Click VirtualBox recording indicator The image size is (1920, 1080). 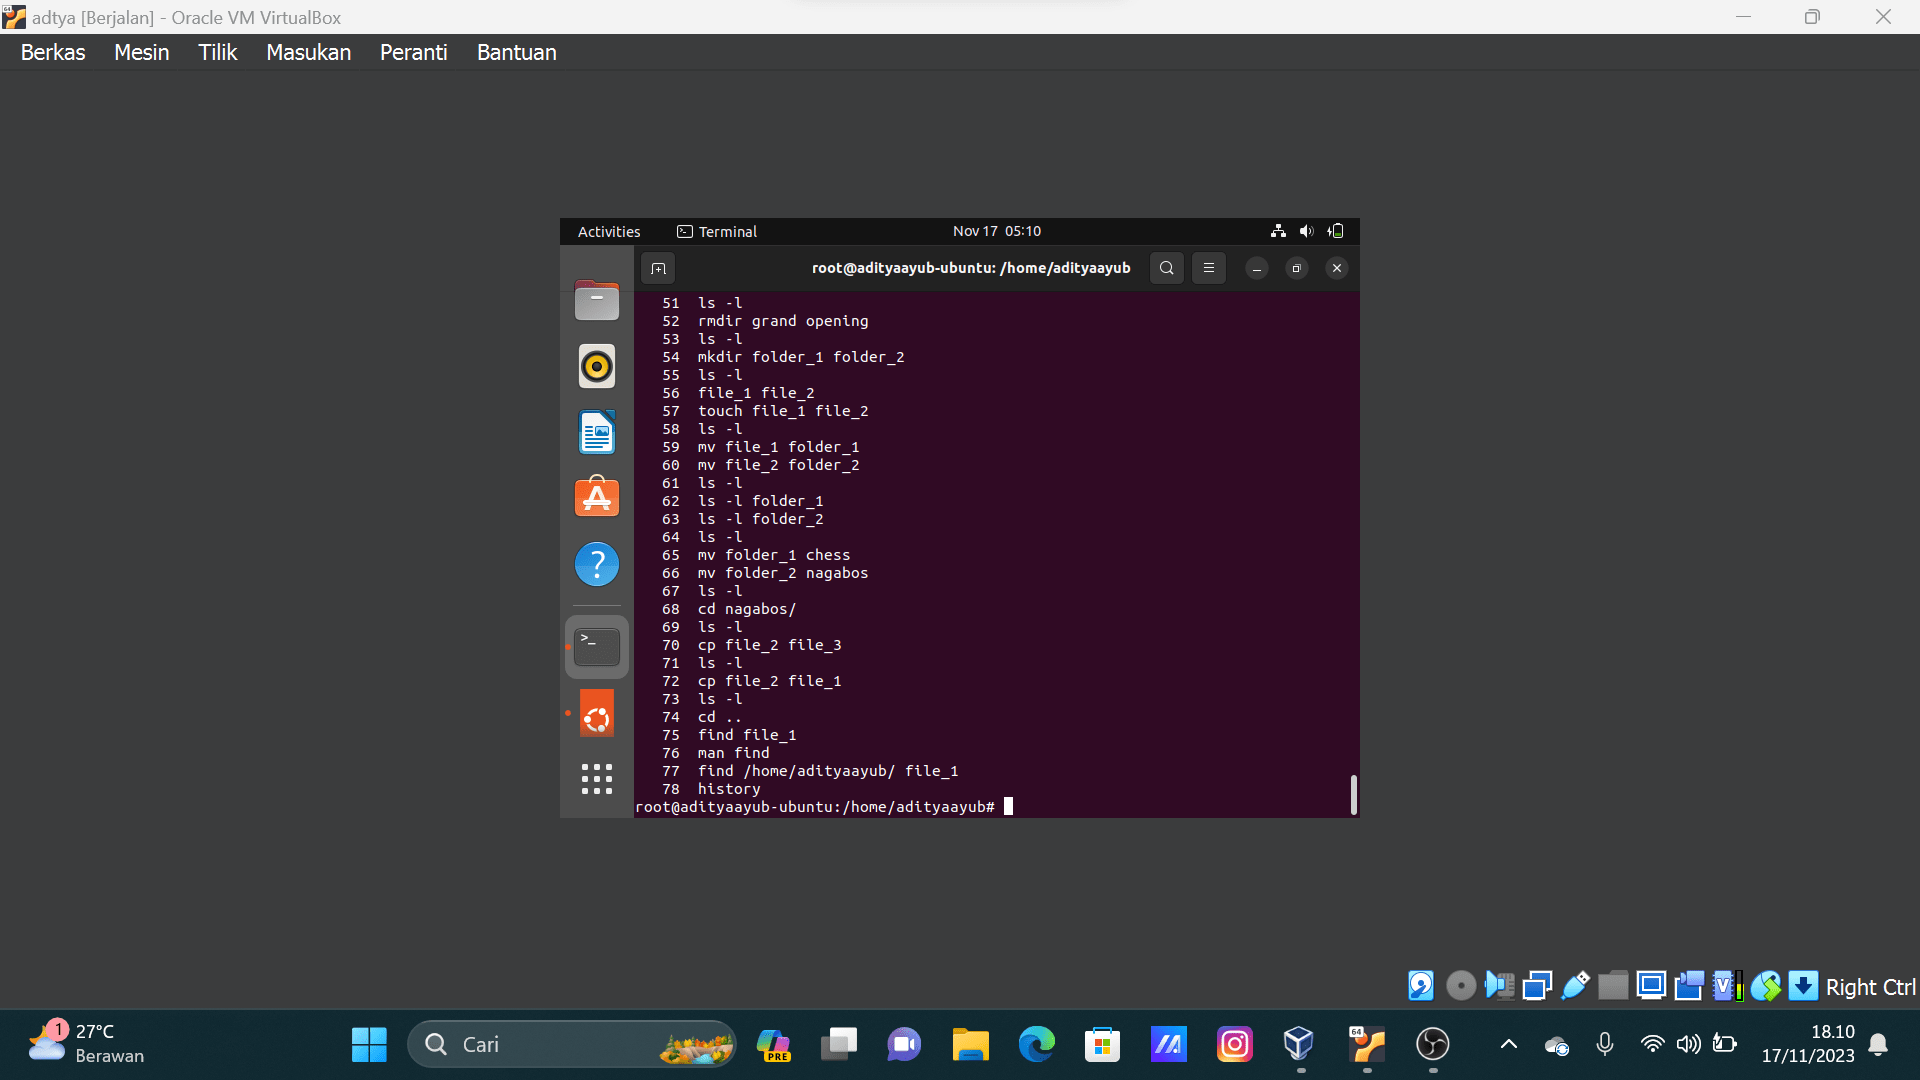pyautogui.click(x=1689, y=986)
